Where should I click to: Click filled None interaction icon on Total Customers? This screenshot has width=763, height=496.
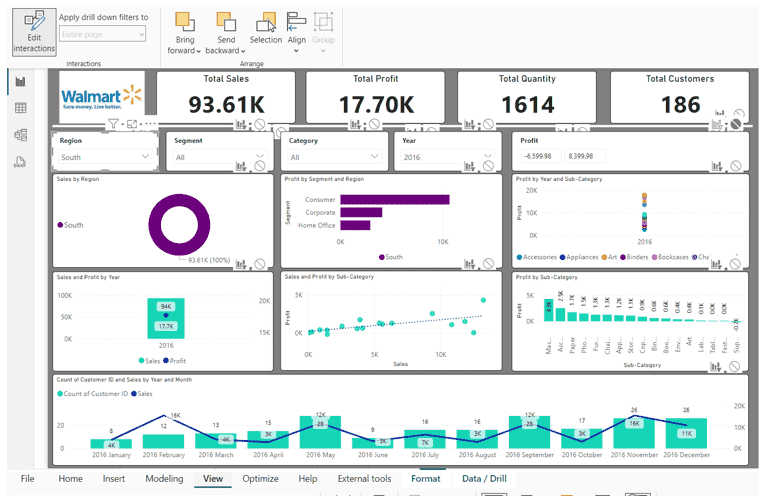736,125
